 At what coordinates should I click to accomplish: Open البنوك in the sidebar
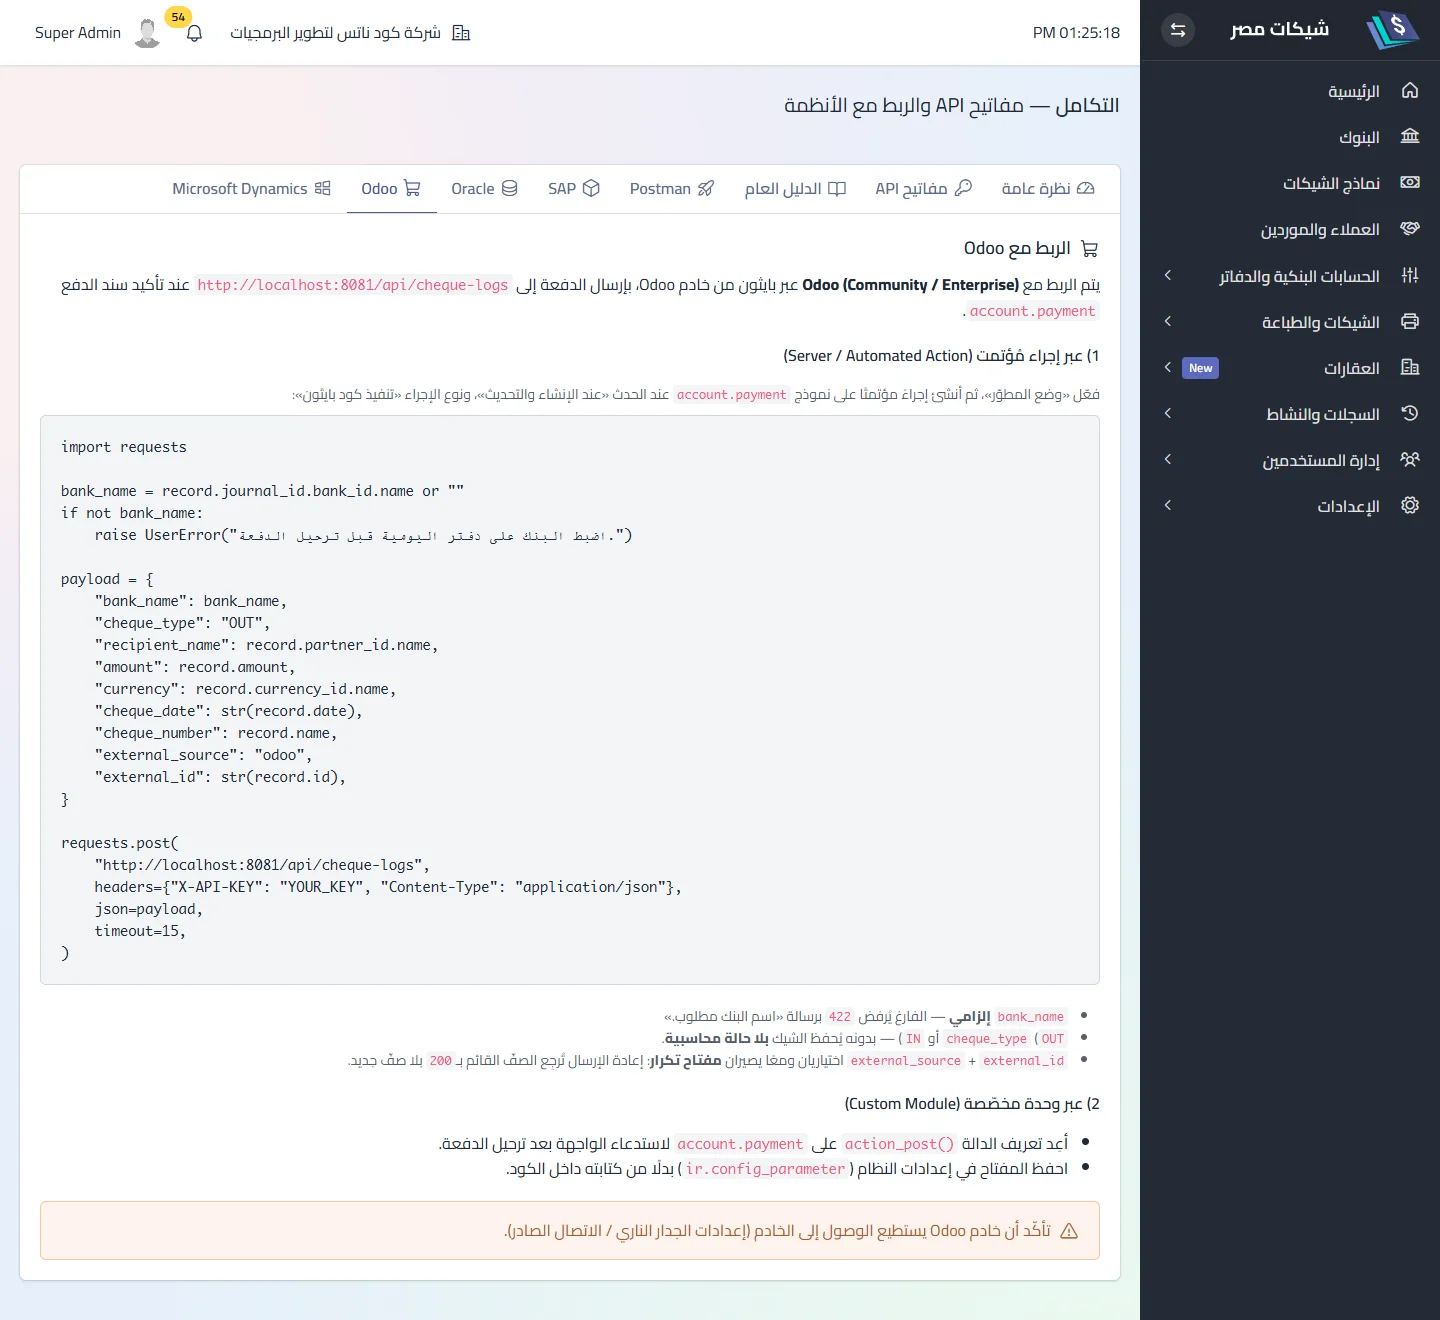1290,137
